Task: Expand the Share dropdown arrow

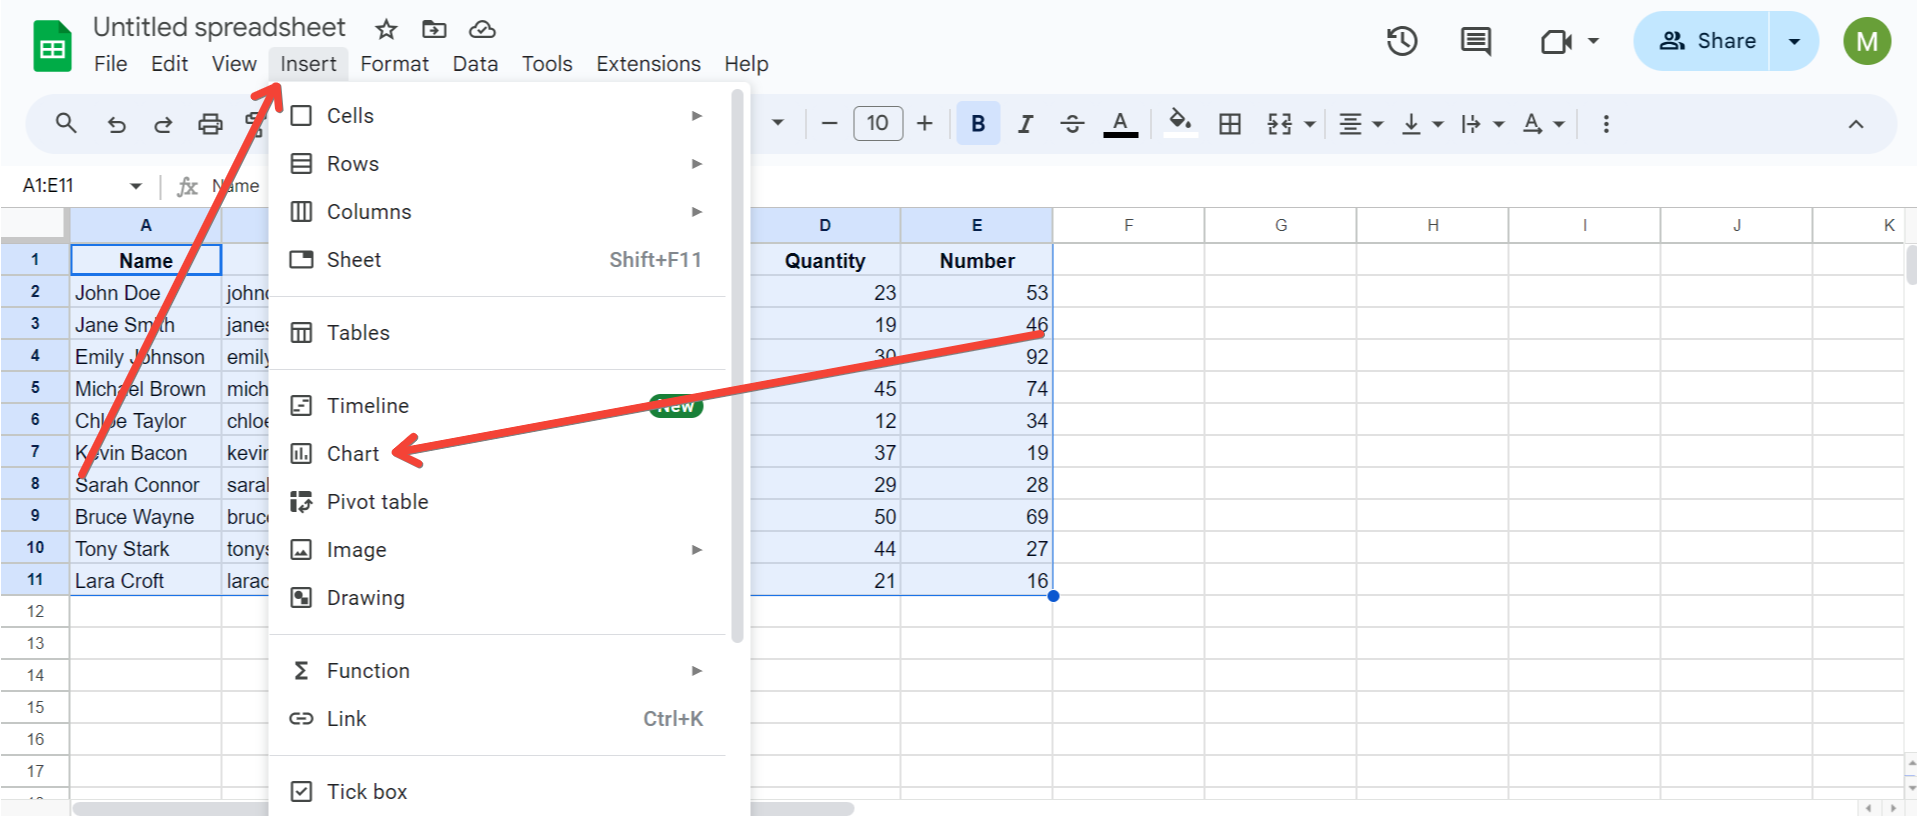Action: [x=1794, y=41]
